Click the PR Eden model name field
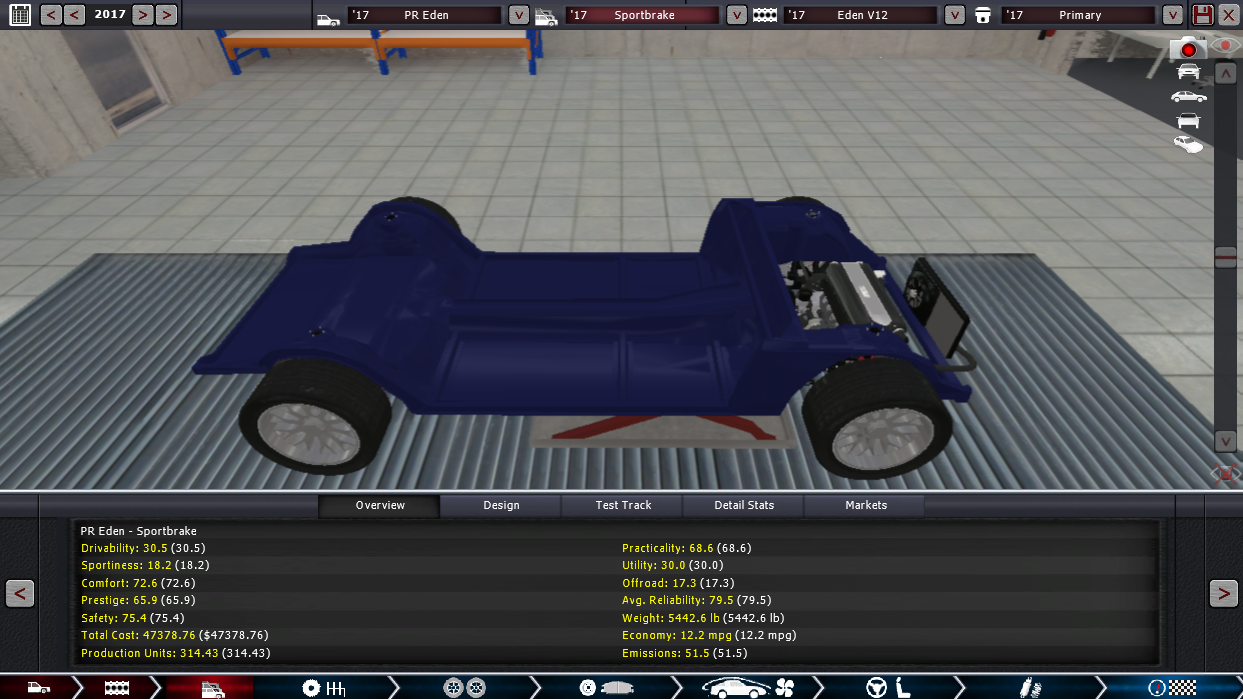 [424, 15]
